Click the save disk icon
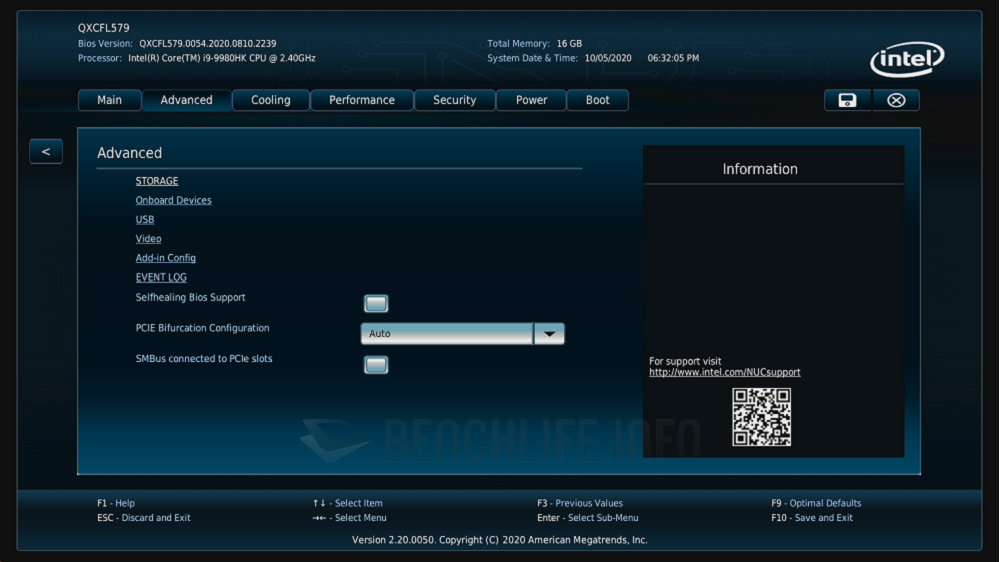 pyautogui.click(x=847, y=100)
